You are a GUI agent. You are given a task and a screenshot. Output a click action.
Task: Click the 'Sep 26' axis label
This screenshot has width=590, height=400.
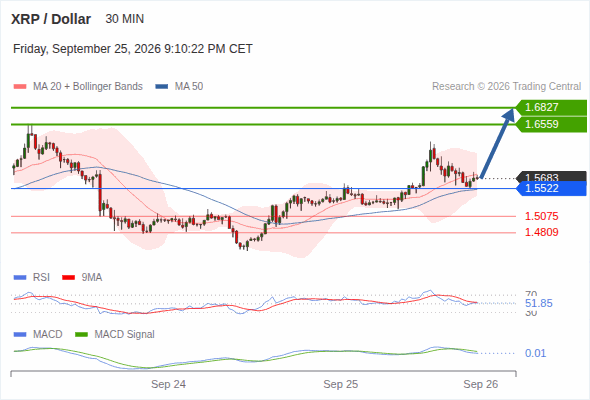[481, 384]
